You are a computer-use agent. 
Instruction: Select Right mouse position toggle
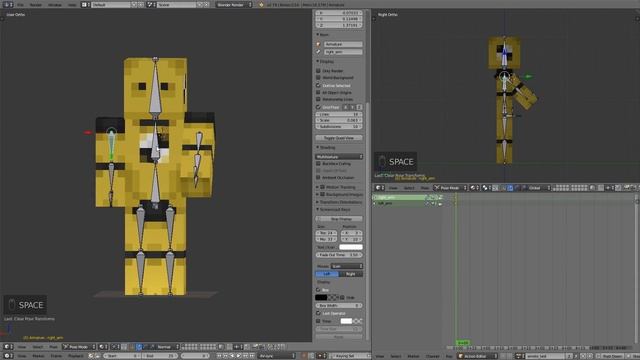tap(351, 274)
